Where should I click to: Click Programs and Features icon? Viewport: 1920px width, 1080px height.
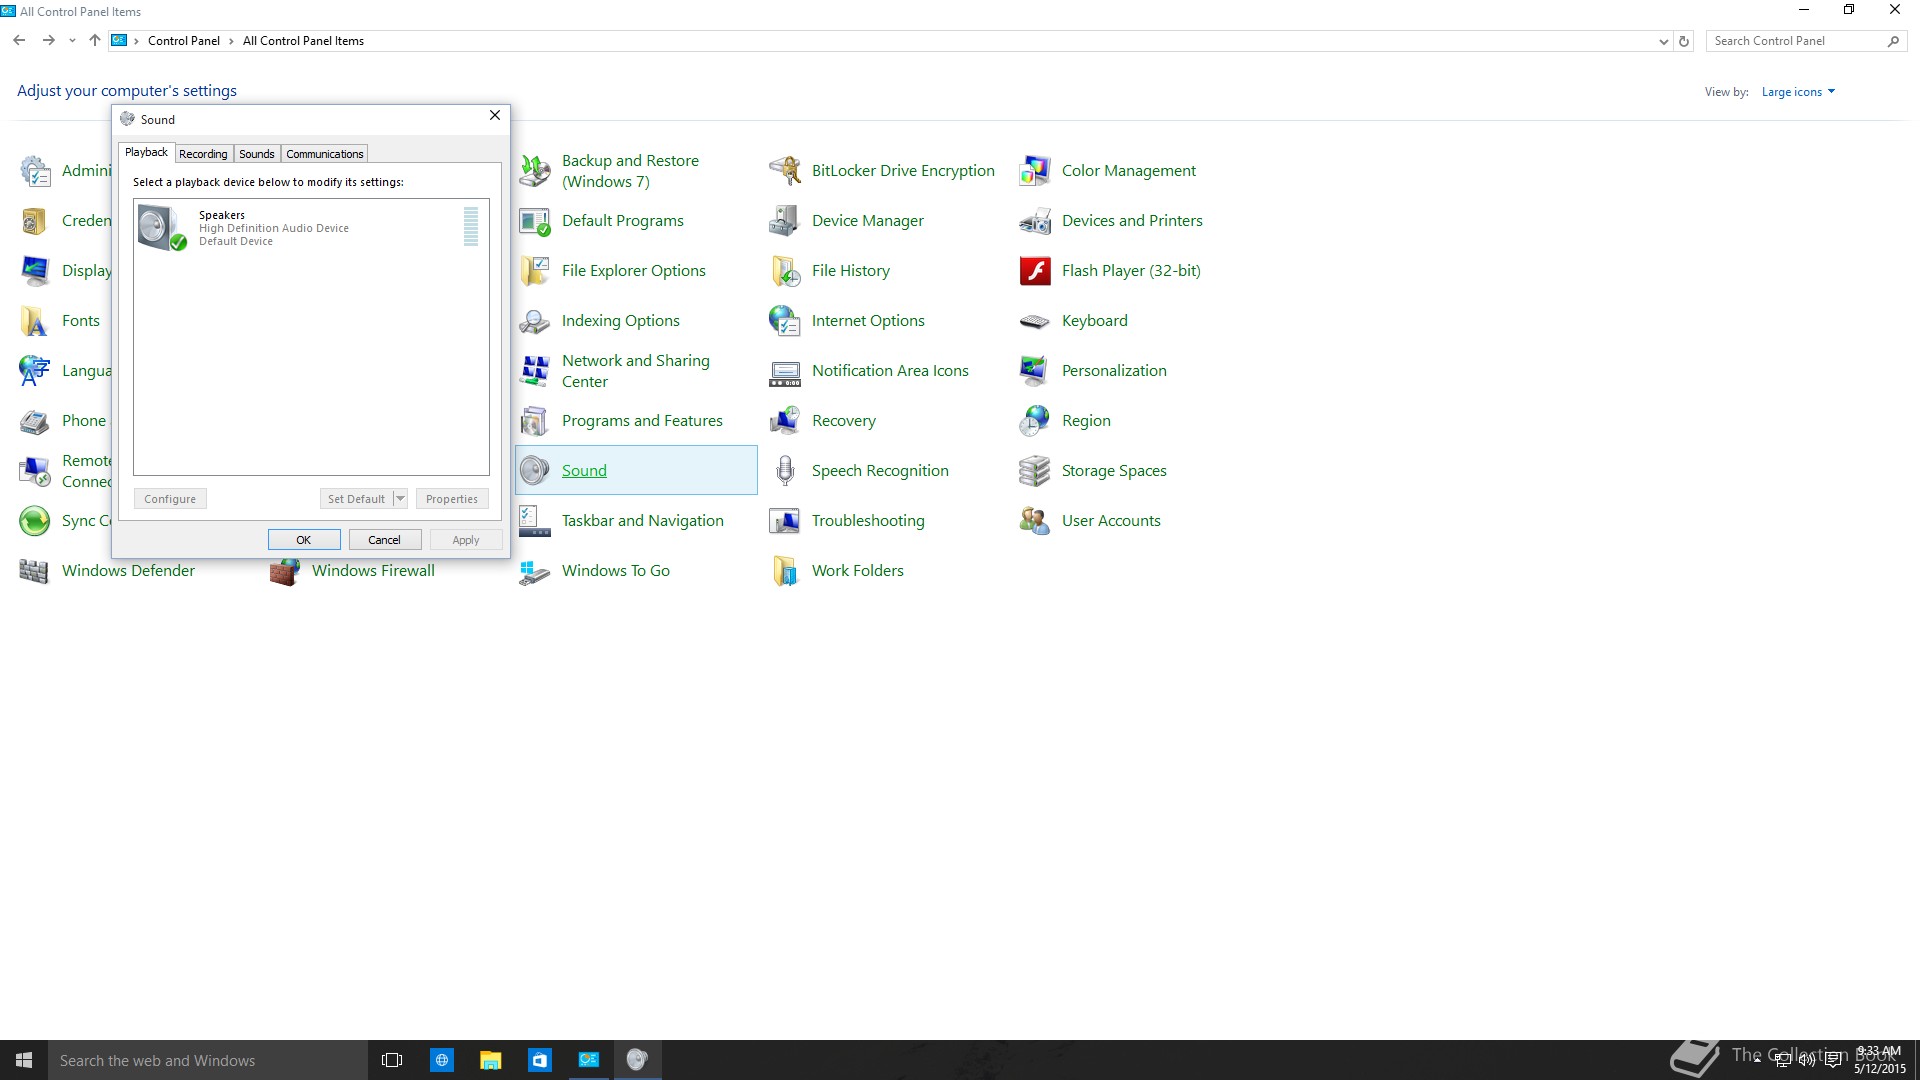coord(535,421)
